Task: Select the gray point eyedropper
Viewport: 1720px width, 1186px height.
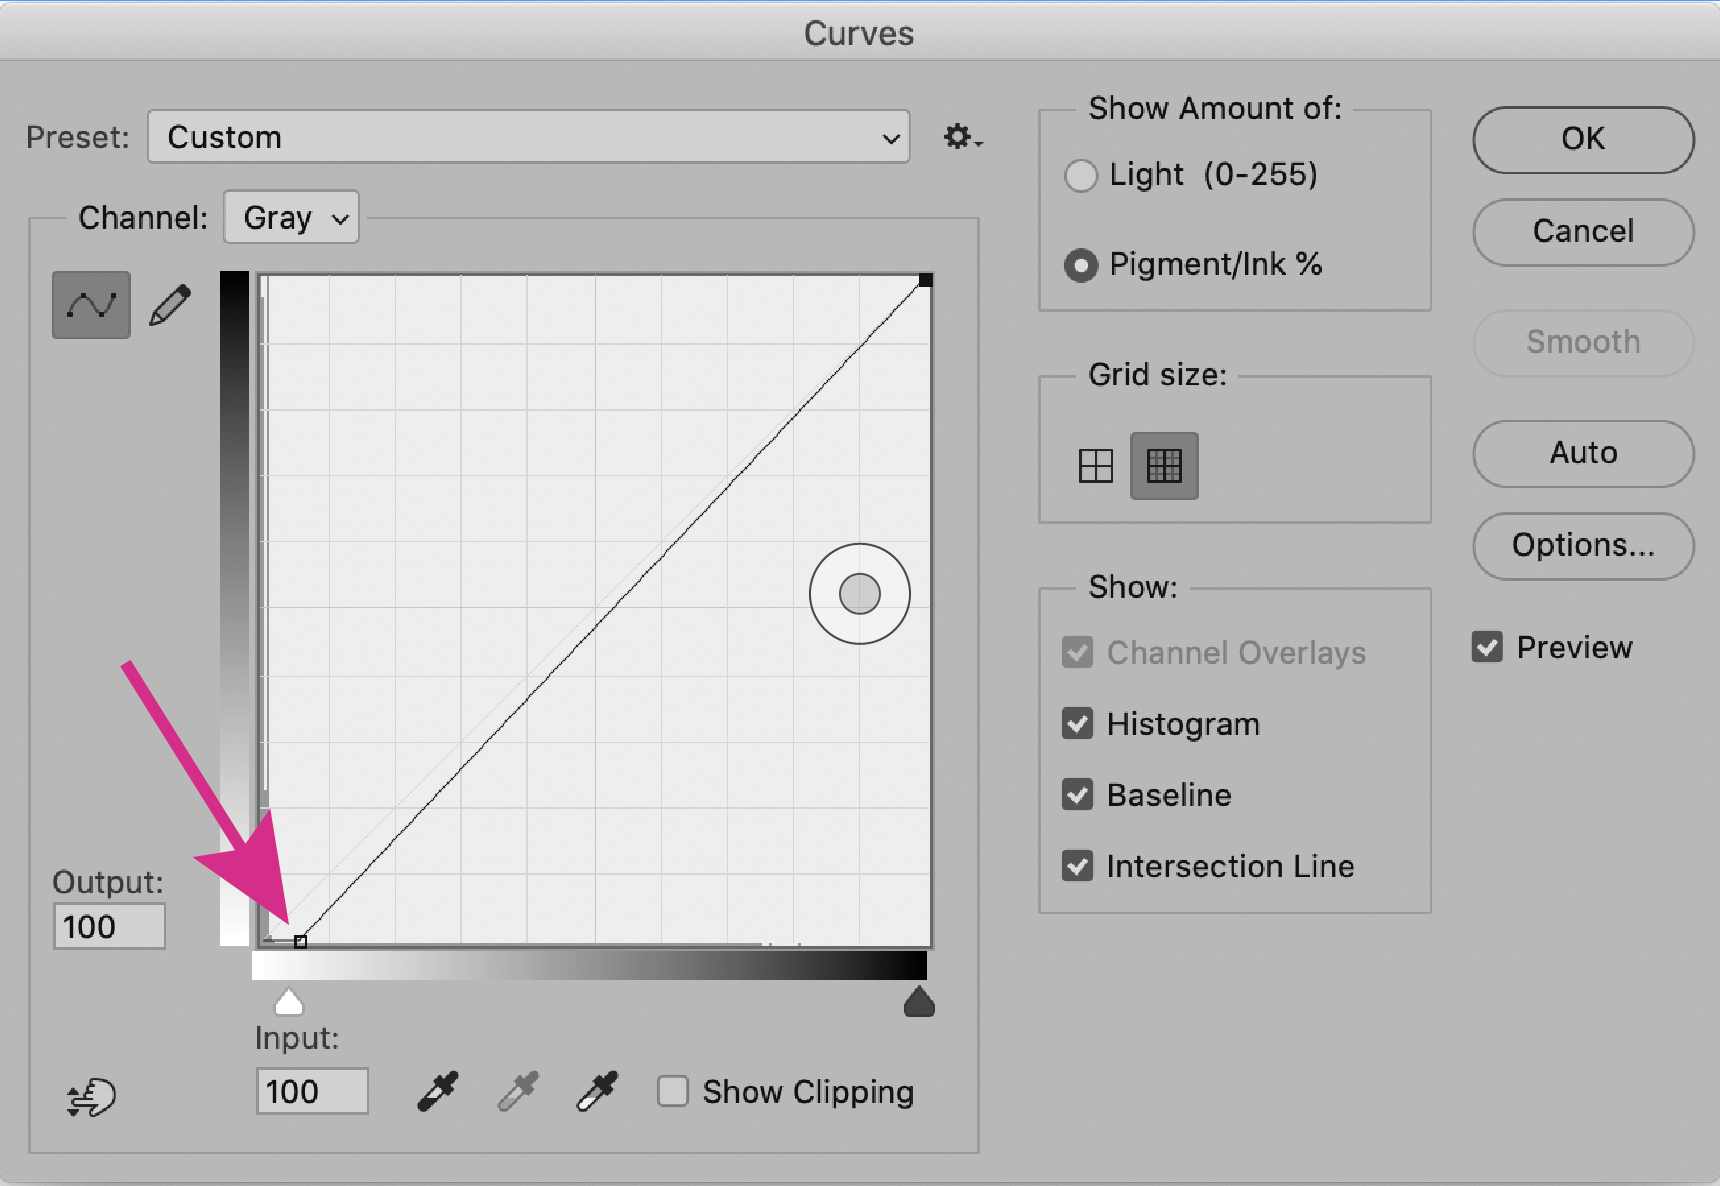Action: (517, 1091)
